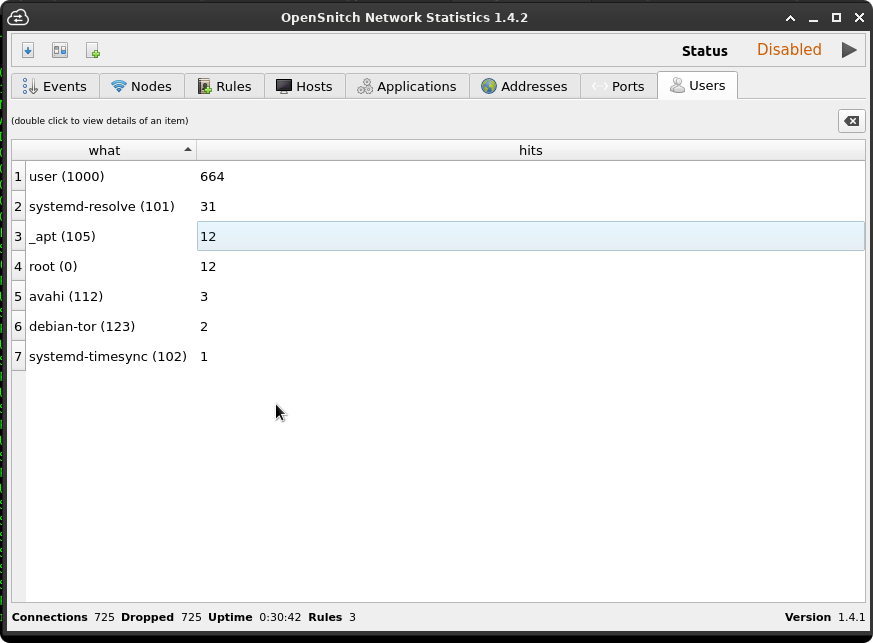Click hits value 3 for avahi

click(x=204, y=297)
